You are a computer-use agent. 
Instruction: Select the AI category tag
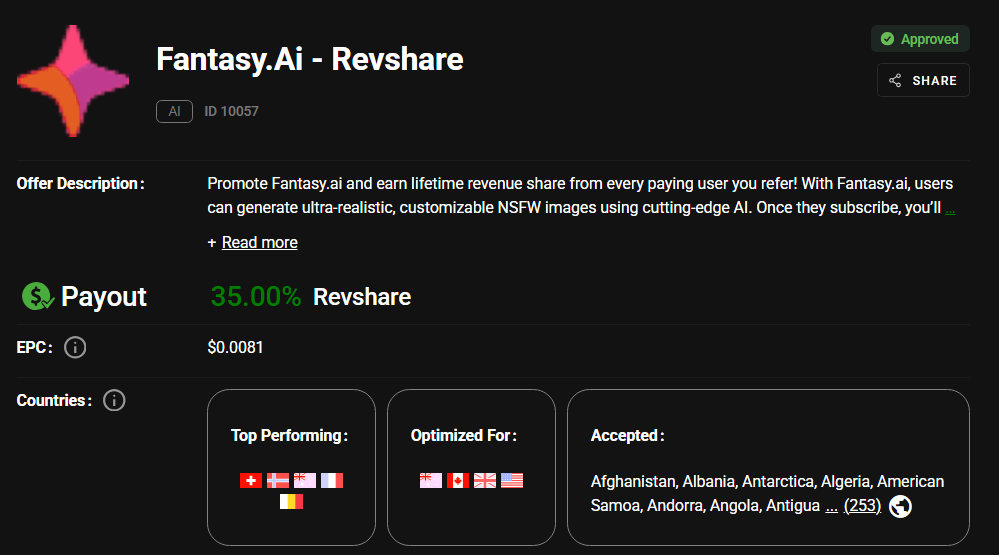174,112
